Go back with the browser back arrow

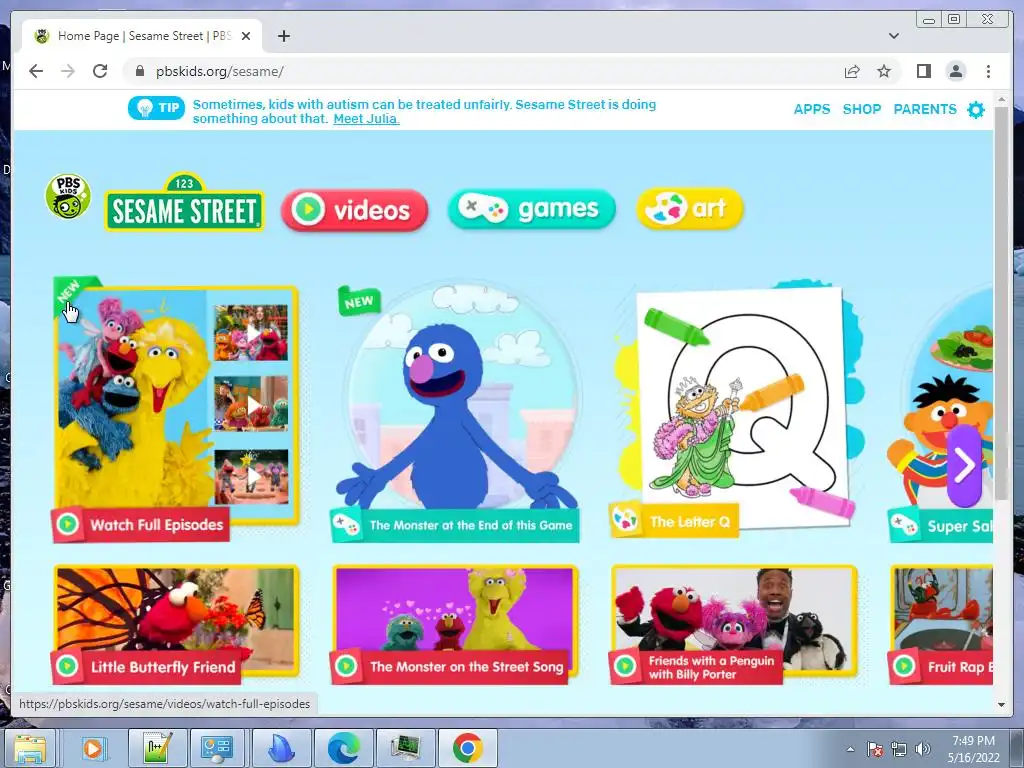coord(36,71)
